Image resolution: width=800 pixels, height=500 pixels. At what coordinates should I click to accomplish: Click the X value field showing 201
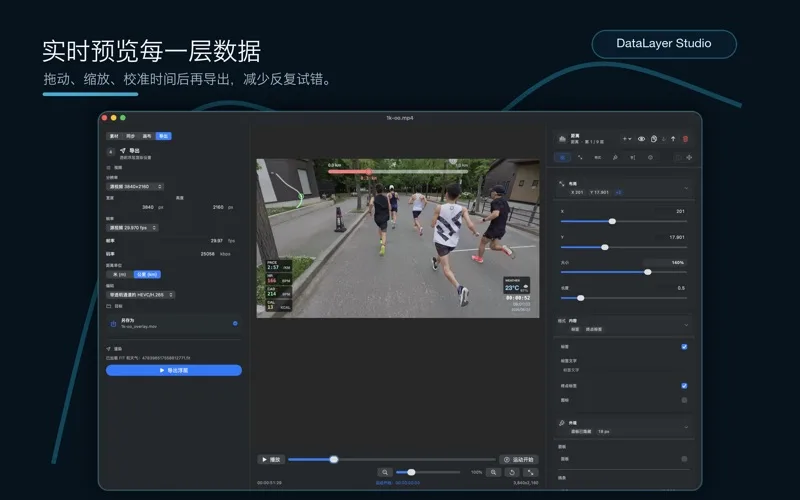click(x=671, y=211)
